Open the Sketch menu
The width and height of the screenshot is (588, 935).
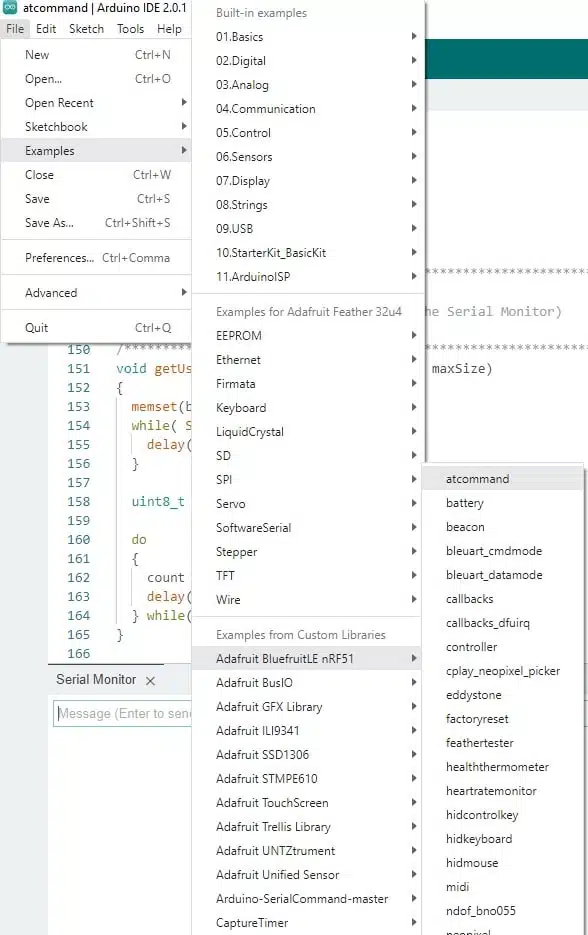click(x=86, y=29)
